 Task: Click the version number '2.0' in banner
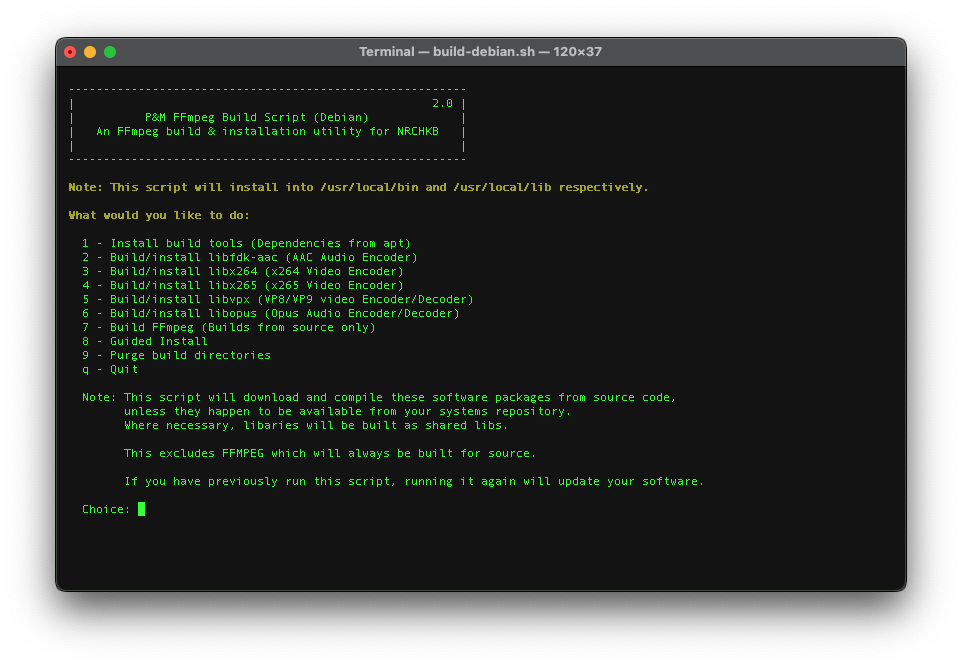[x=442, y=104]
